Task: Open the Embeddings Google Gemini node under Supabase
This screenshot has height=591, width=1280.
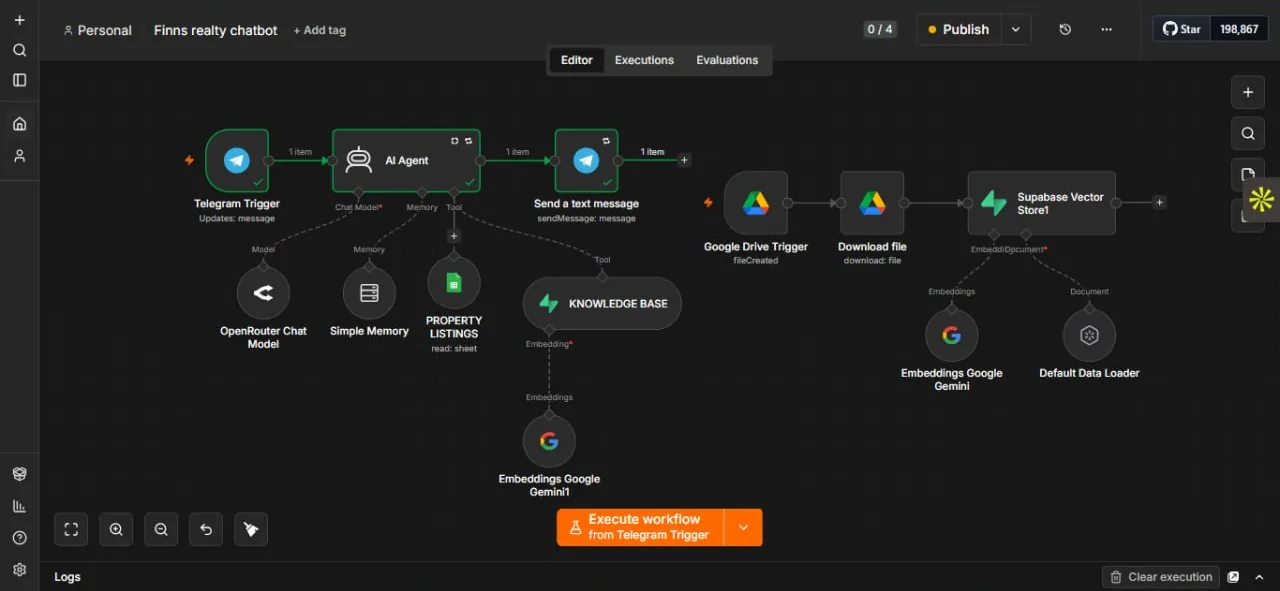Action: pyautogui.click(x=951, y=335)
